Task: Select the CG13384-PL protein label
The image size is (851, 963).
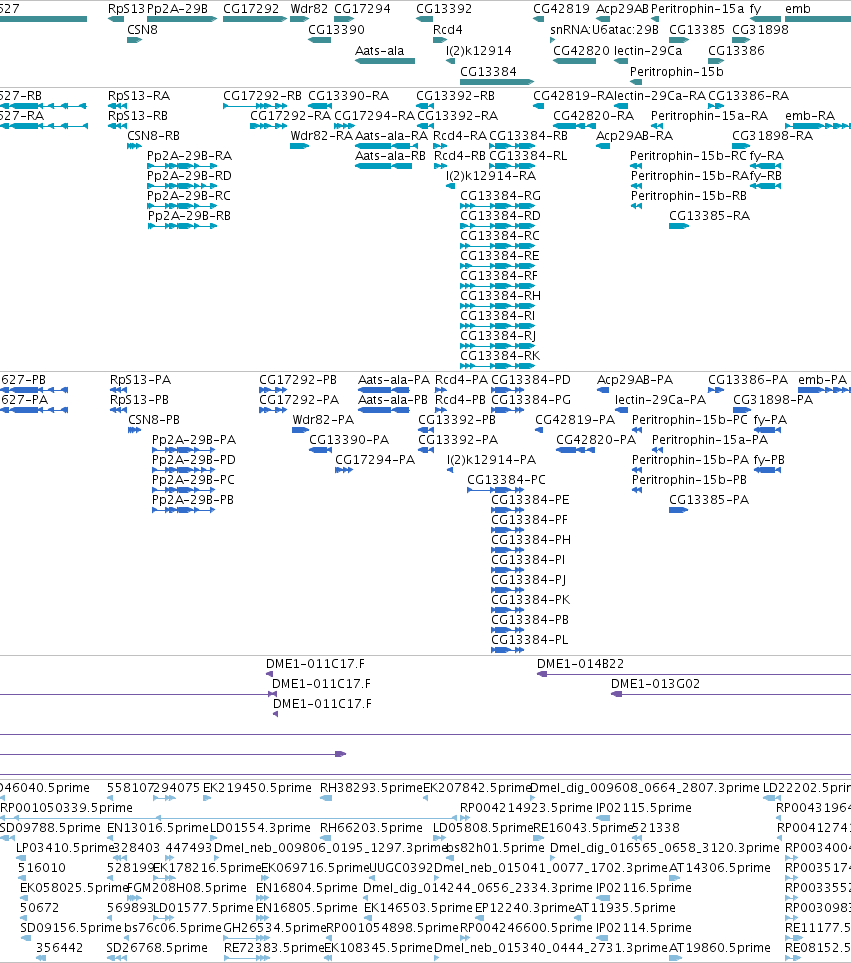Action: point(529,639)
